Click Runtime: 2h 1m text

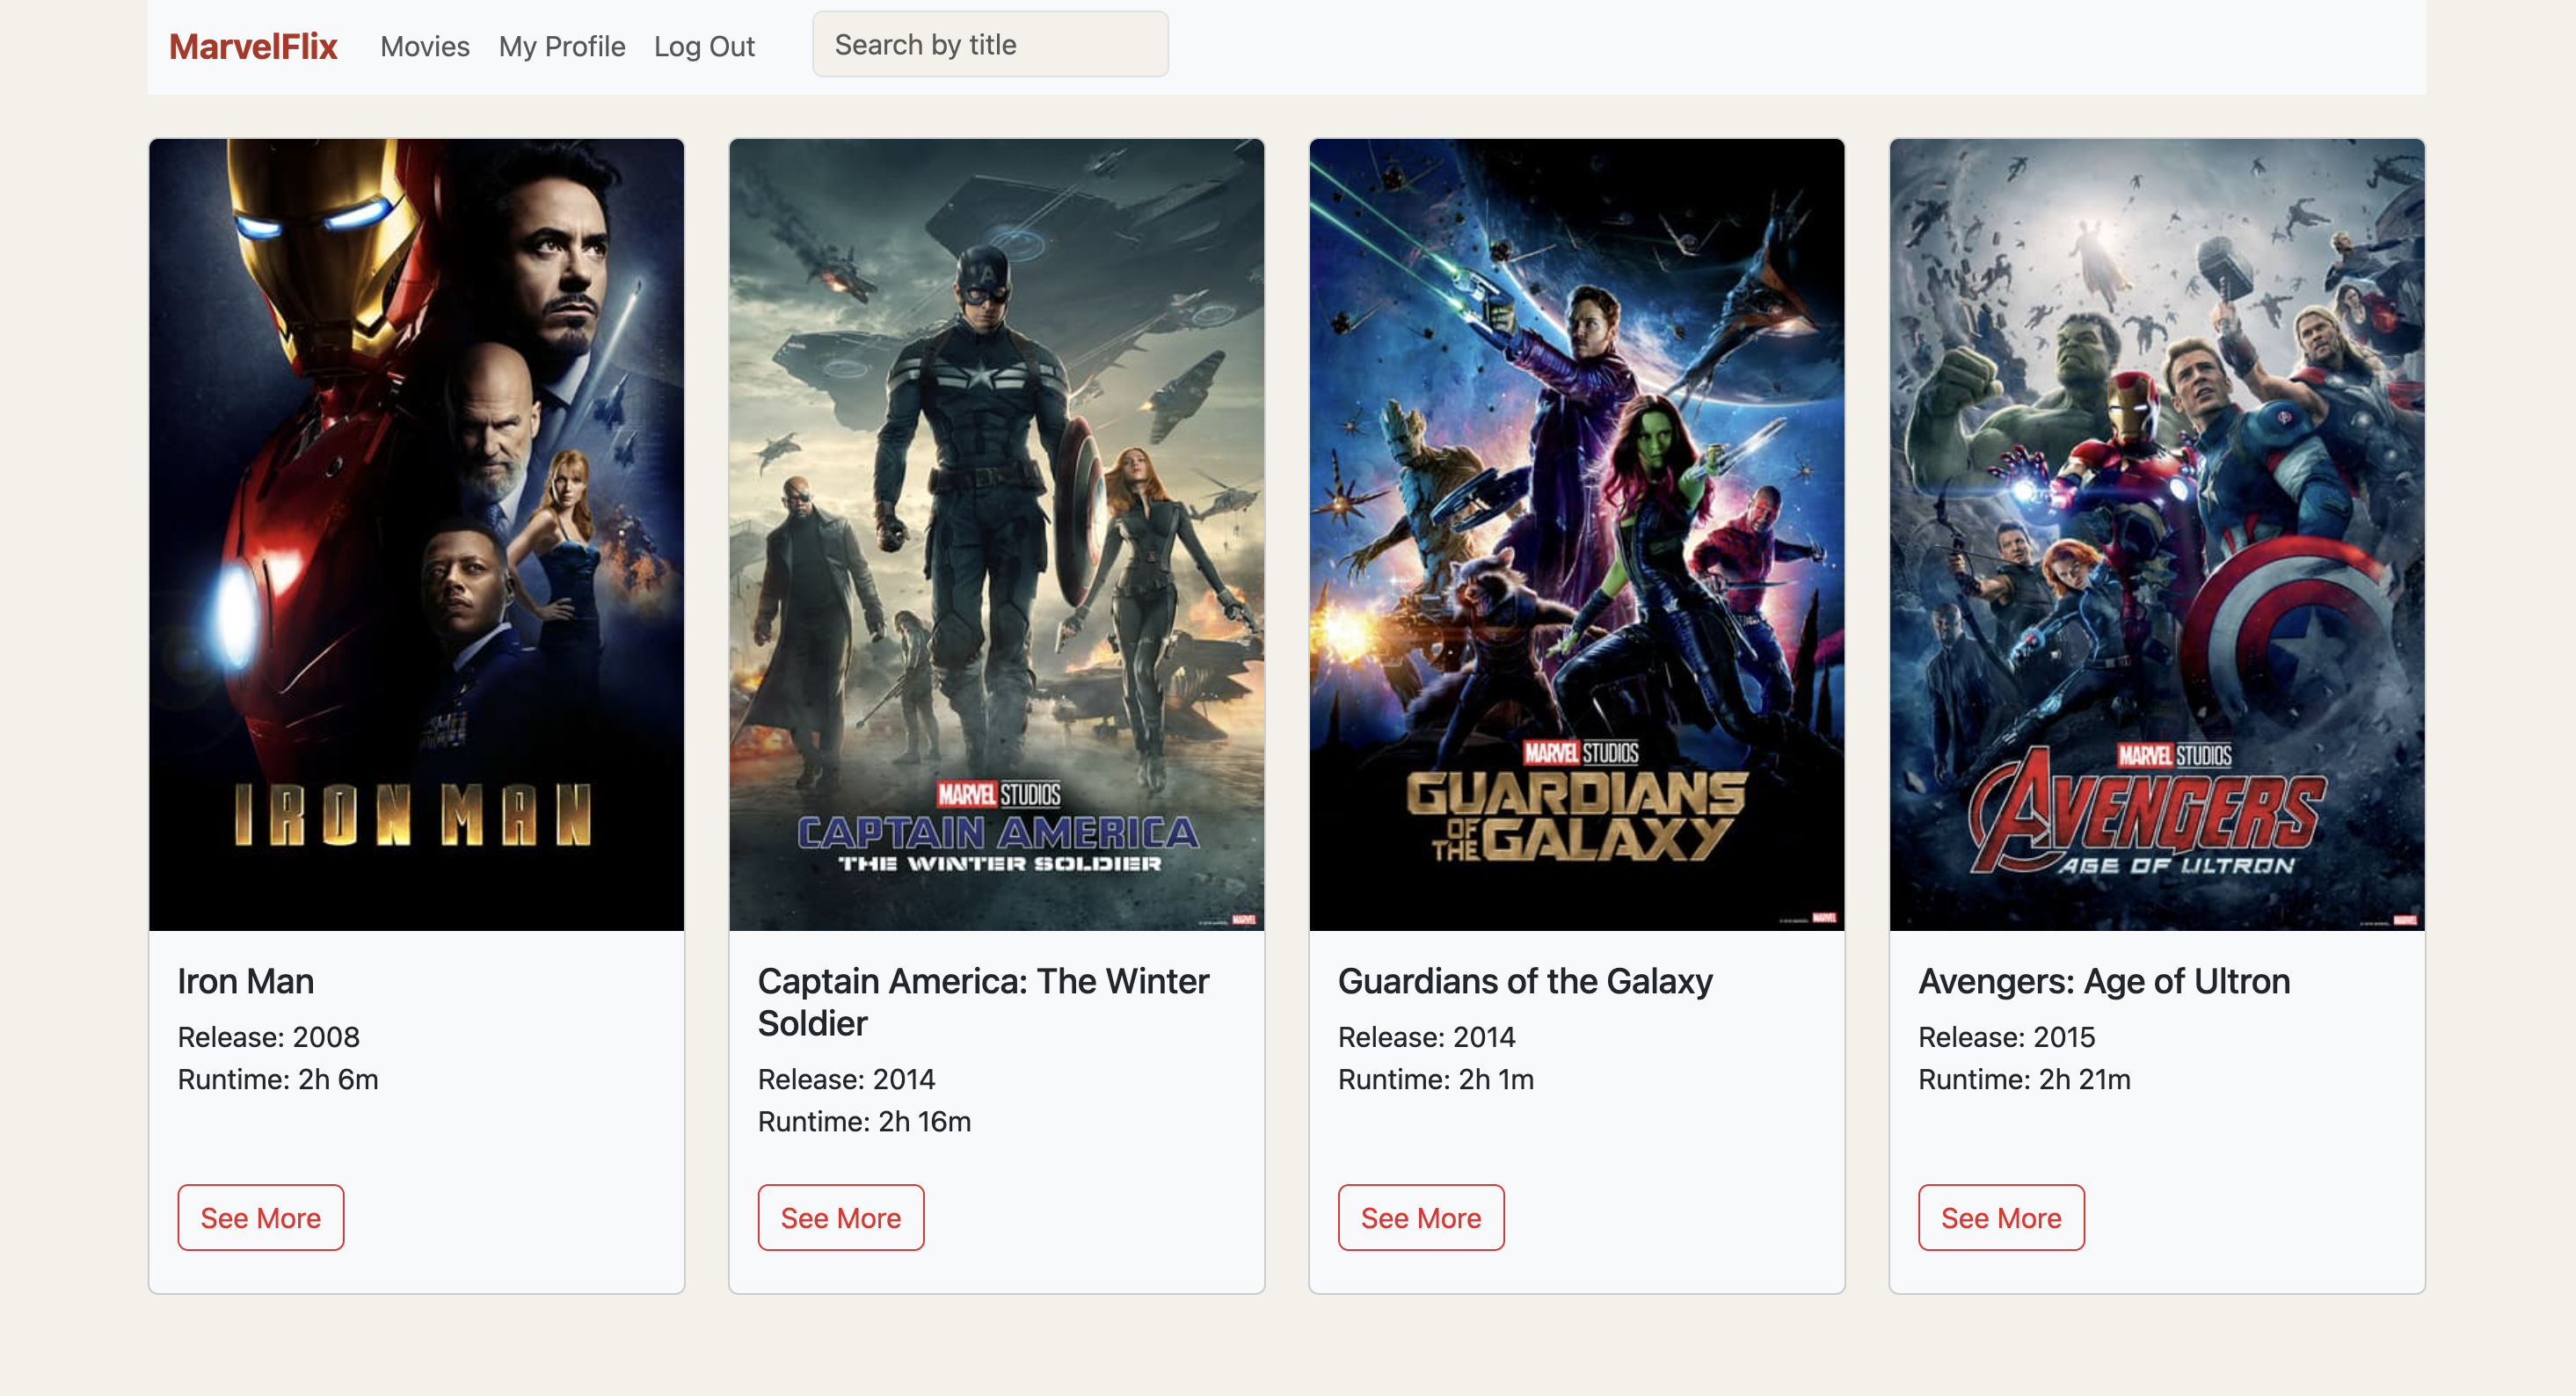pyautogui.click(x=1435, y=1079)
